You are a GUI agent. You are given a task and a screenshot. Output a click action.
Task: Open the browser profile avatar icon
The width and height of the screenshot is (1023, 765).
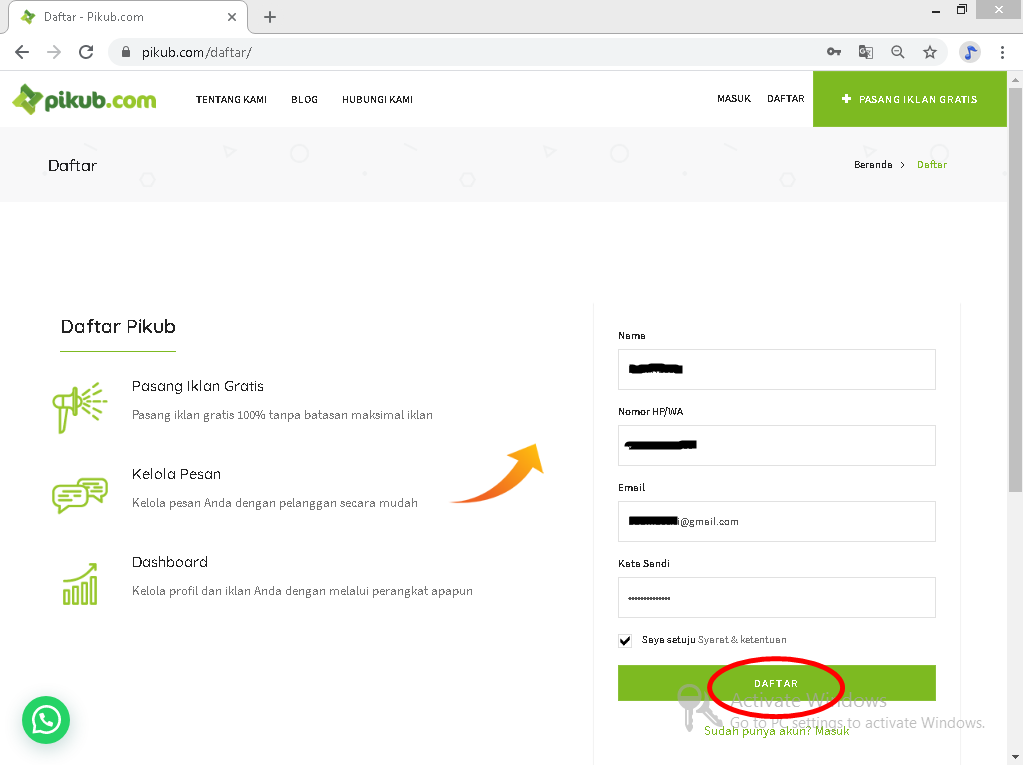[969, 51]
